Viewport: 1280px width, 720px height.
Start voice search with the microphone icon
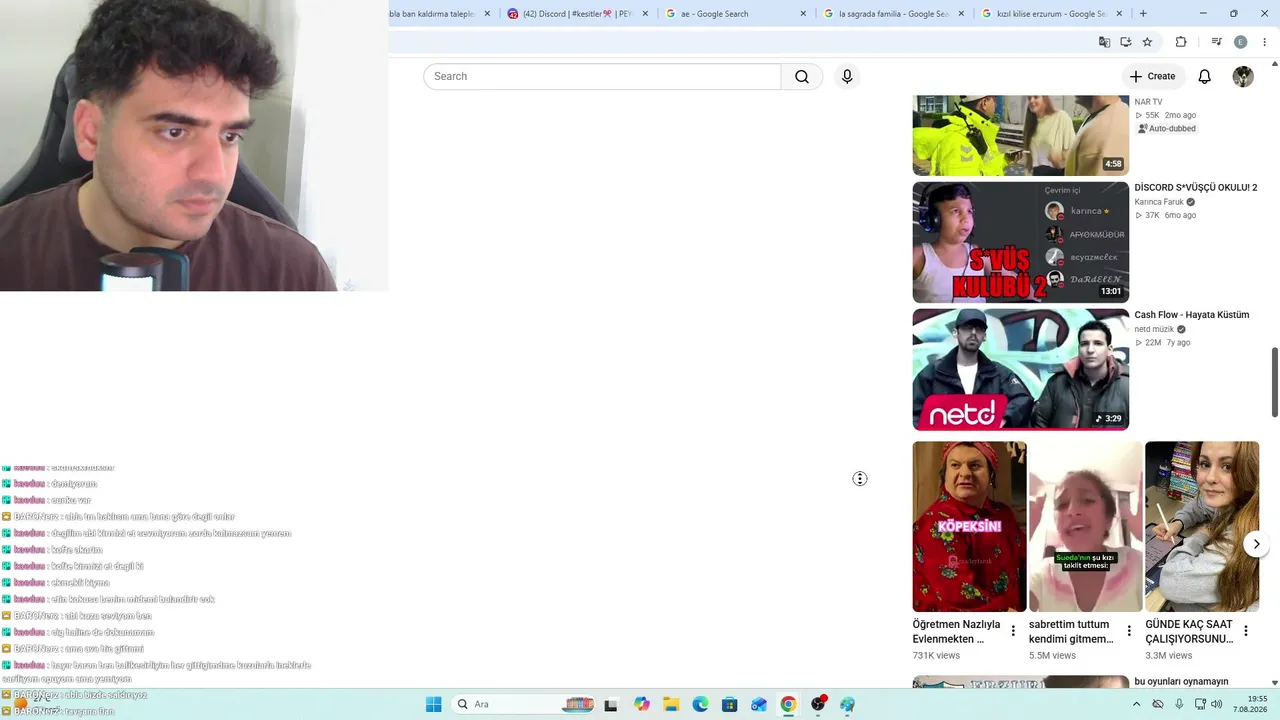(847, 77)
